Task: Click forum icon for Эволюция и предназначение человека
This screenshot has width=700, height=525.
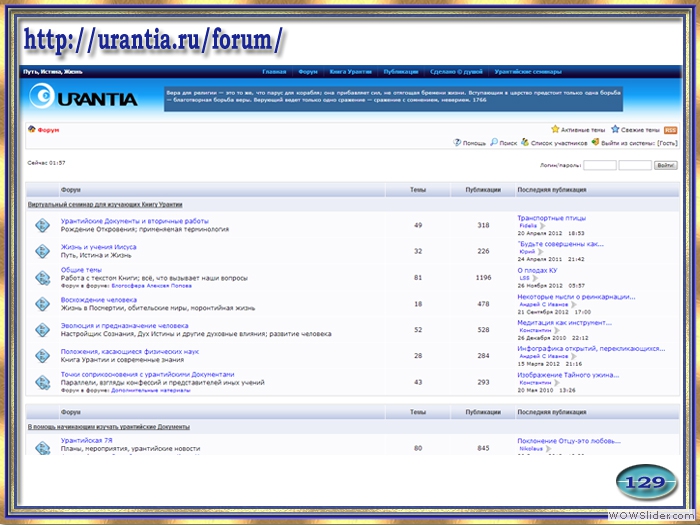Action: (42, 329)
